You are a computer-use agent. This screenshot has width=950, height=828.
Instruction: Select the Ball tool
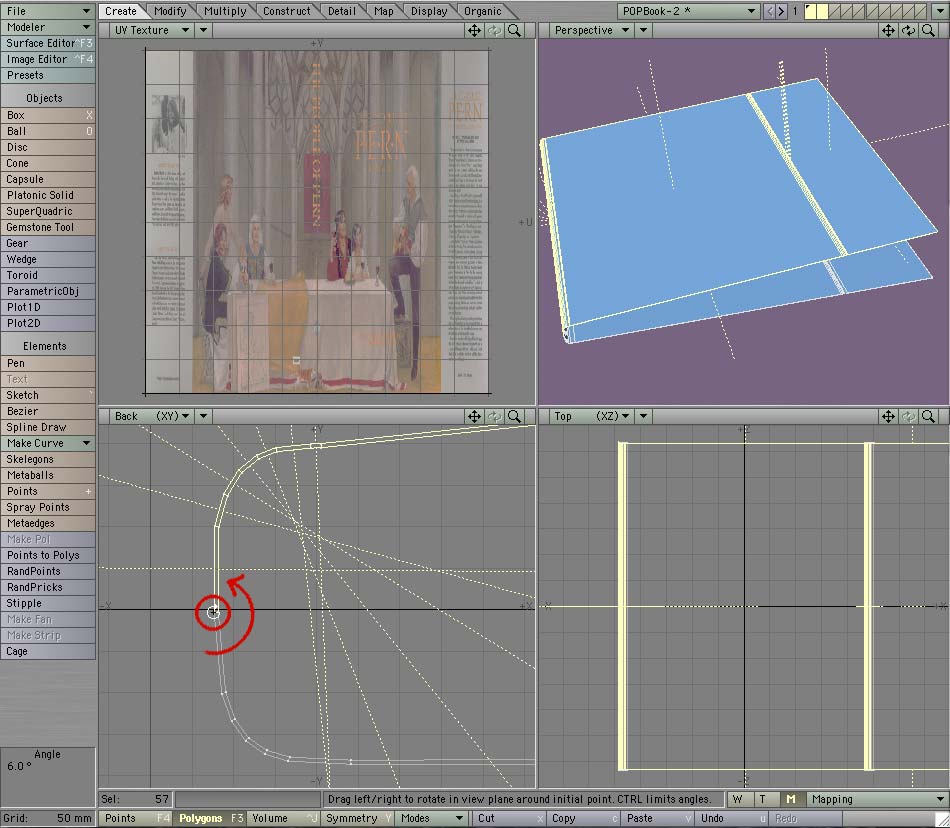pyautogui.click(x=48, y=131)
